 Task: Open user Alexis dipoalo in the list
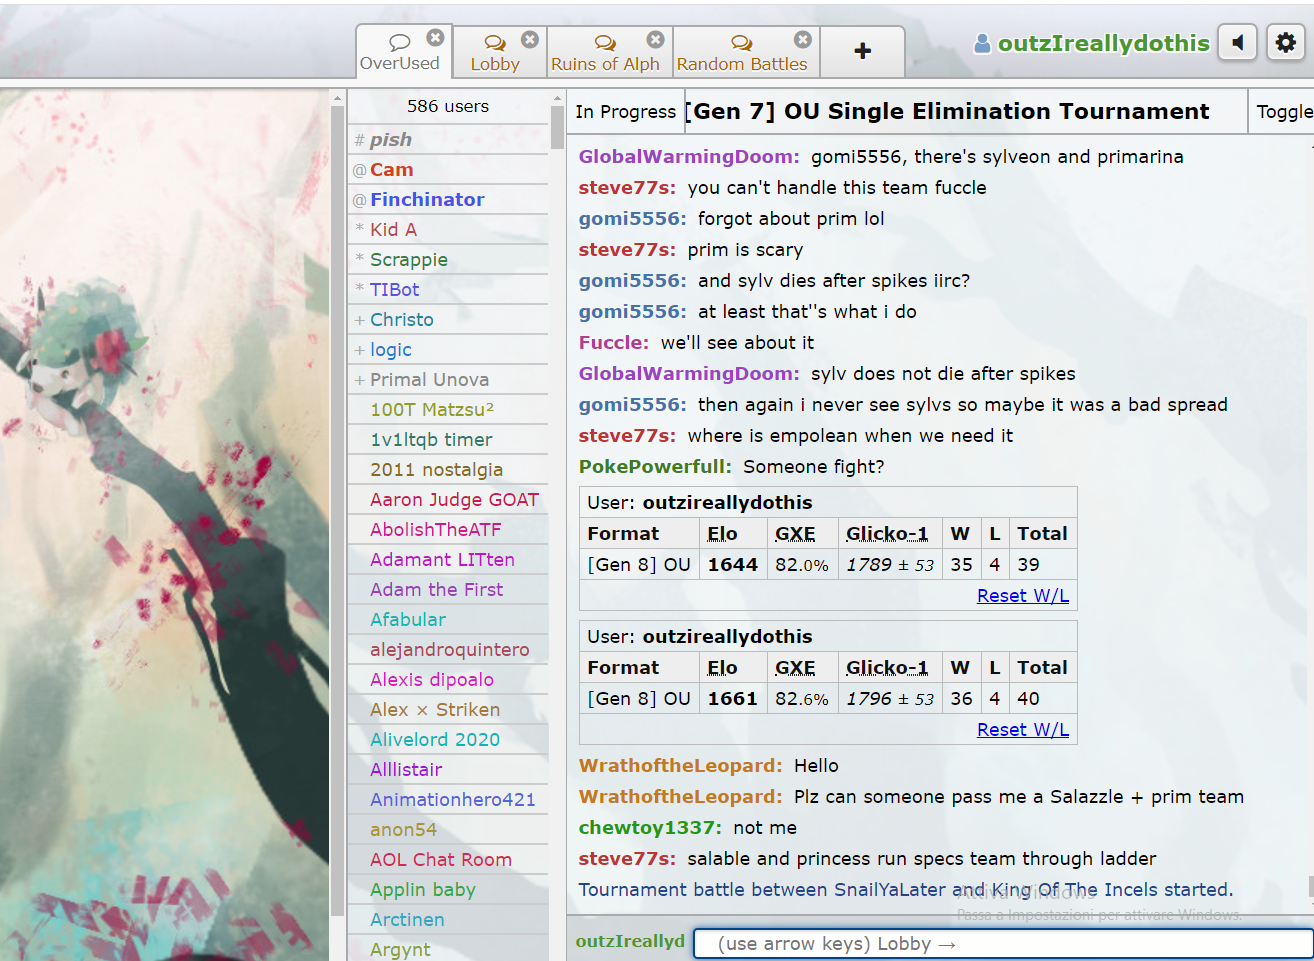(448, 679)
